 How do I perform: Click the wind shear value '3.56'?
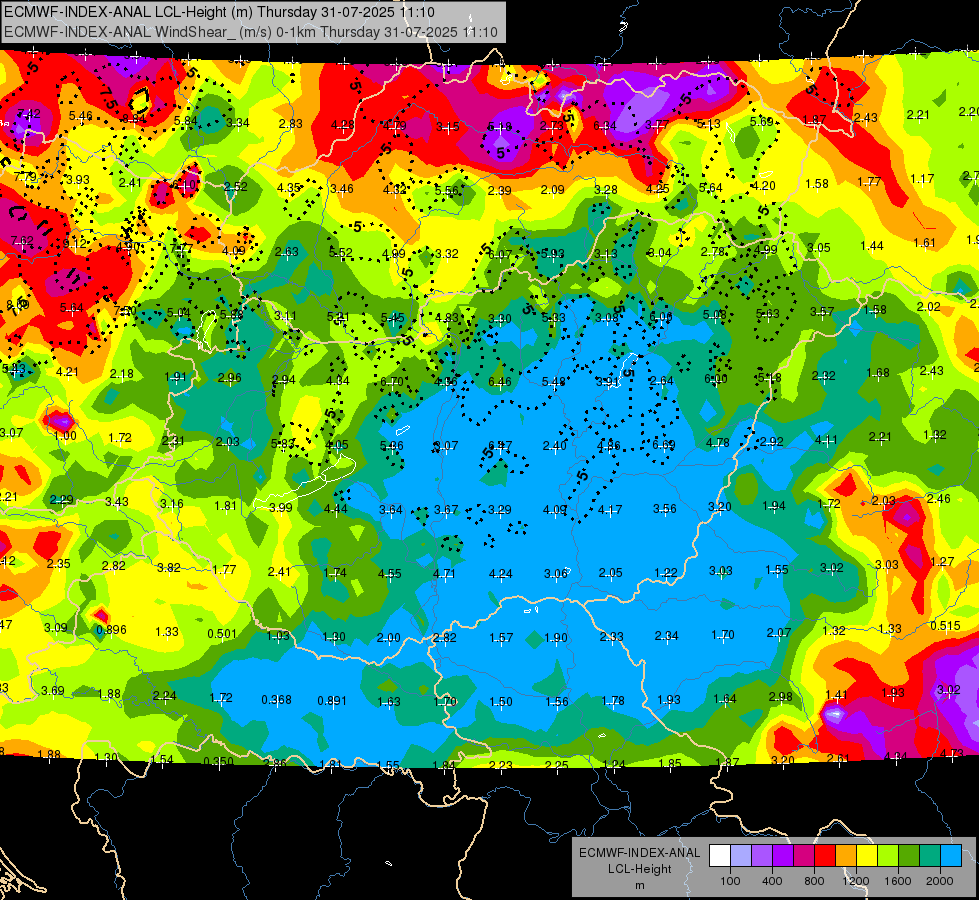664,508
